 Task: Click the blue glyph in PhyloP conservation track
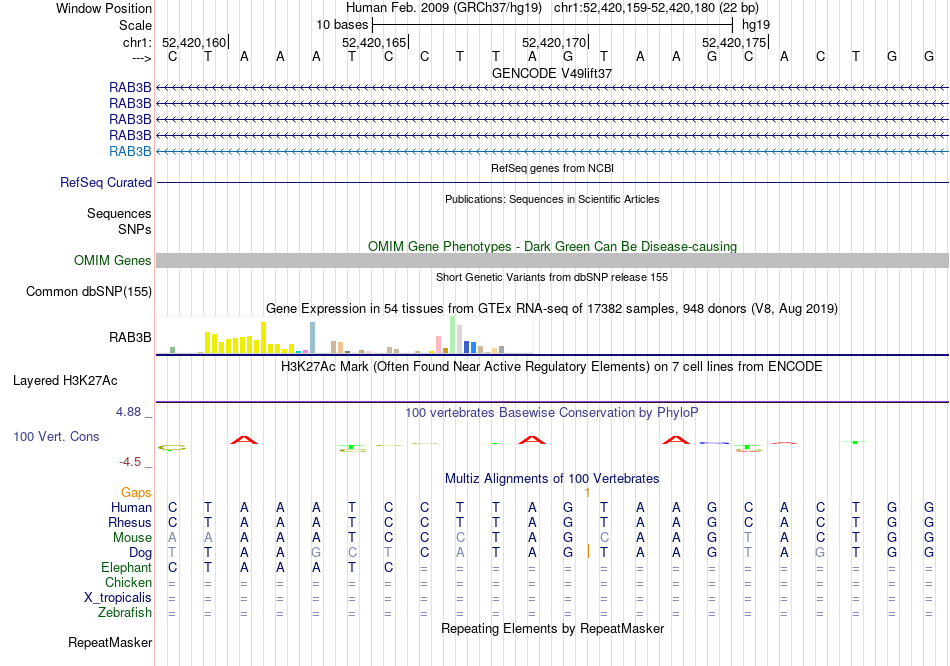click(x=714, y=443)
